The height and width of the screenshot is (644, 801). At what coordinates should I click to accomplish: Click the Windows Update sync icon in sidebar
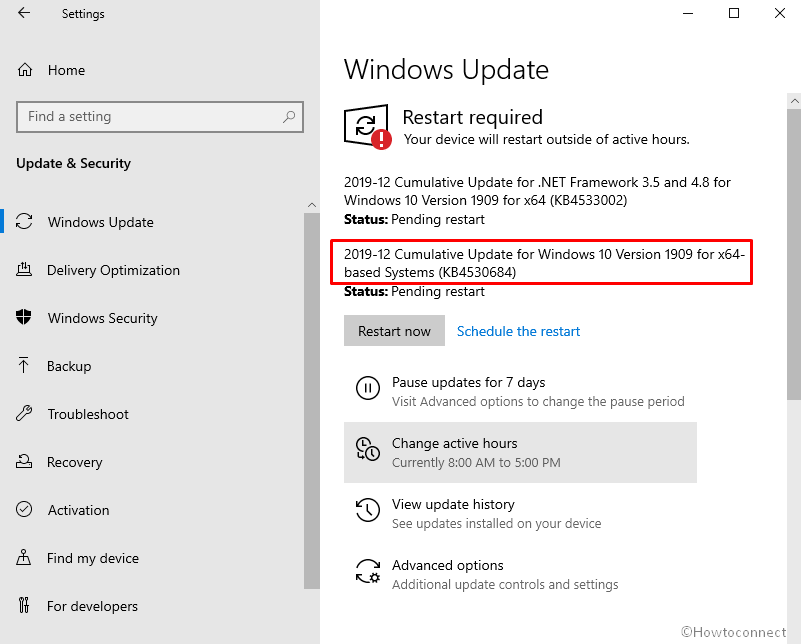tap(24, 221)
